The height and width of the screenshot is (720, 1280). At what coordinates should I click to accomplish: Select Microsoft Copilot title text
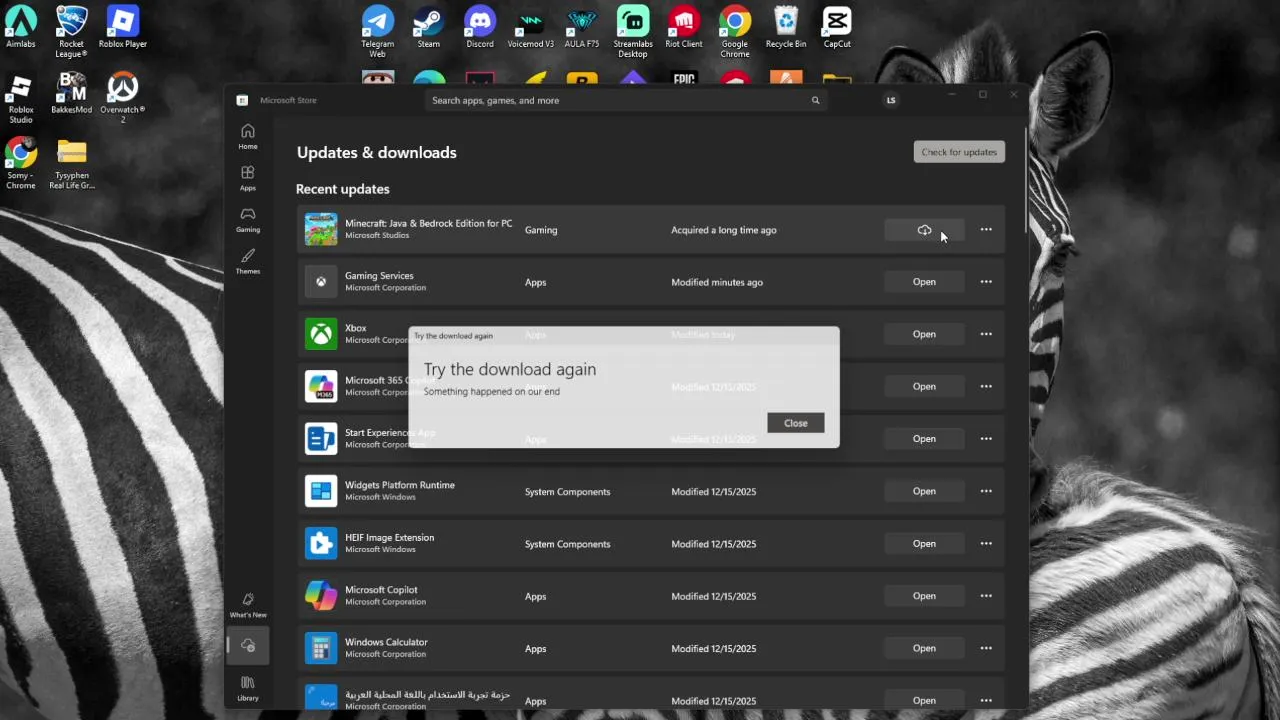click(381, 590)
